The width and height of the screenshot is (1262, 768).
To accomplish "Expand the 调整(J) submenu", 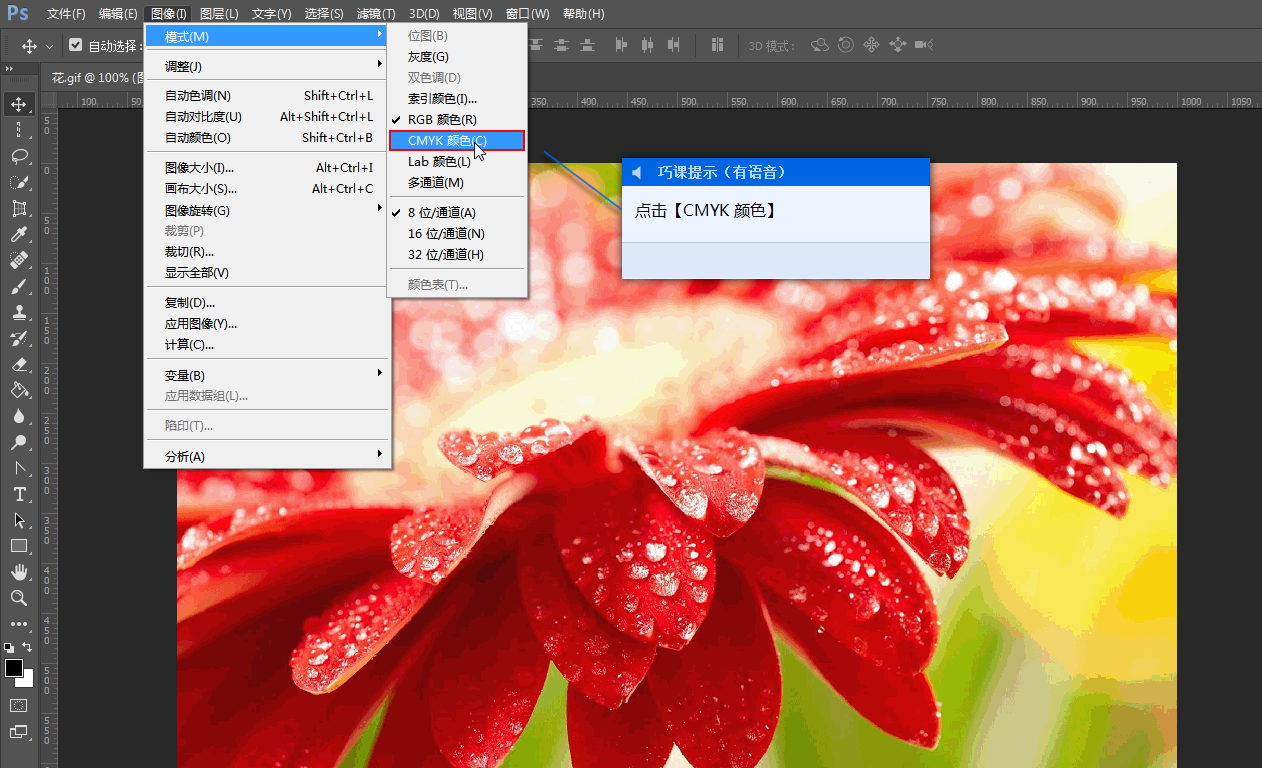I will tap(267, 66).
